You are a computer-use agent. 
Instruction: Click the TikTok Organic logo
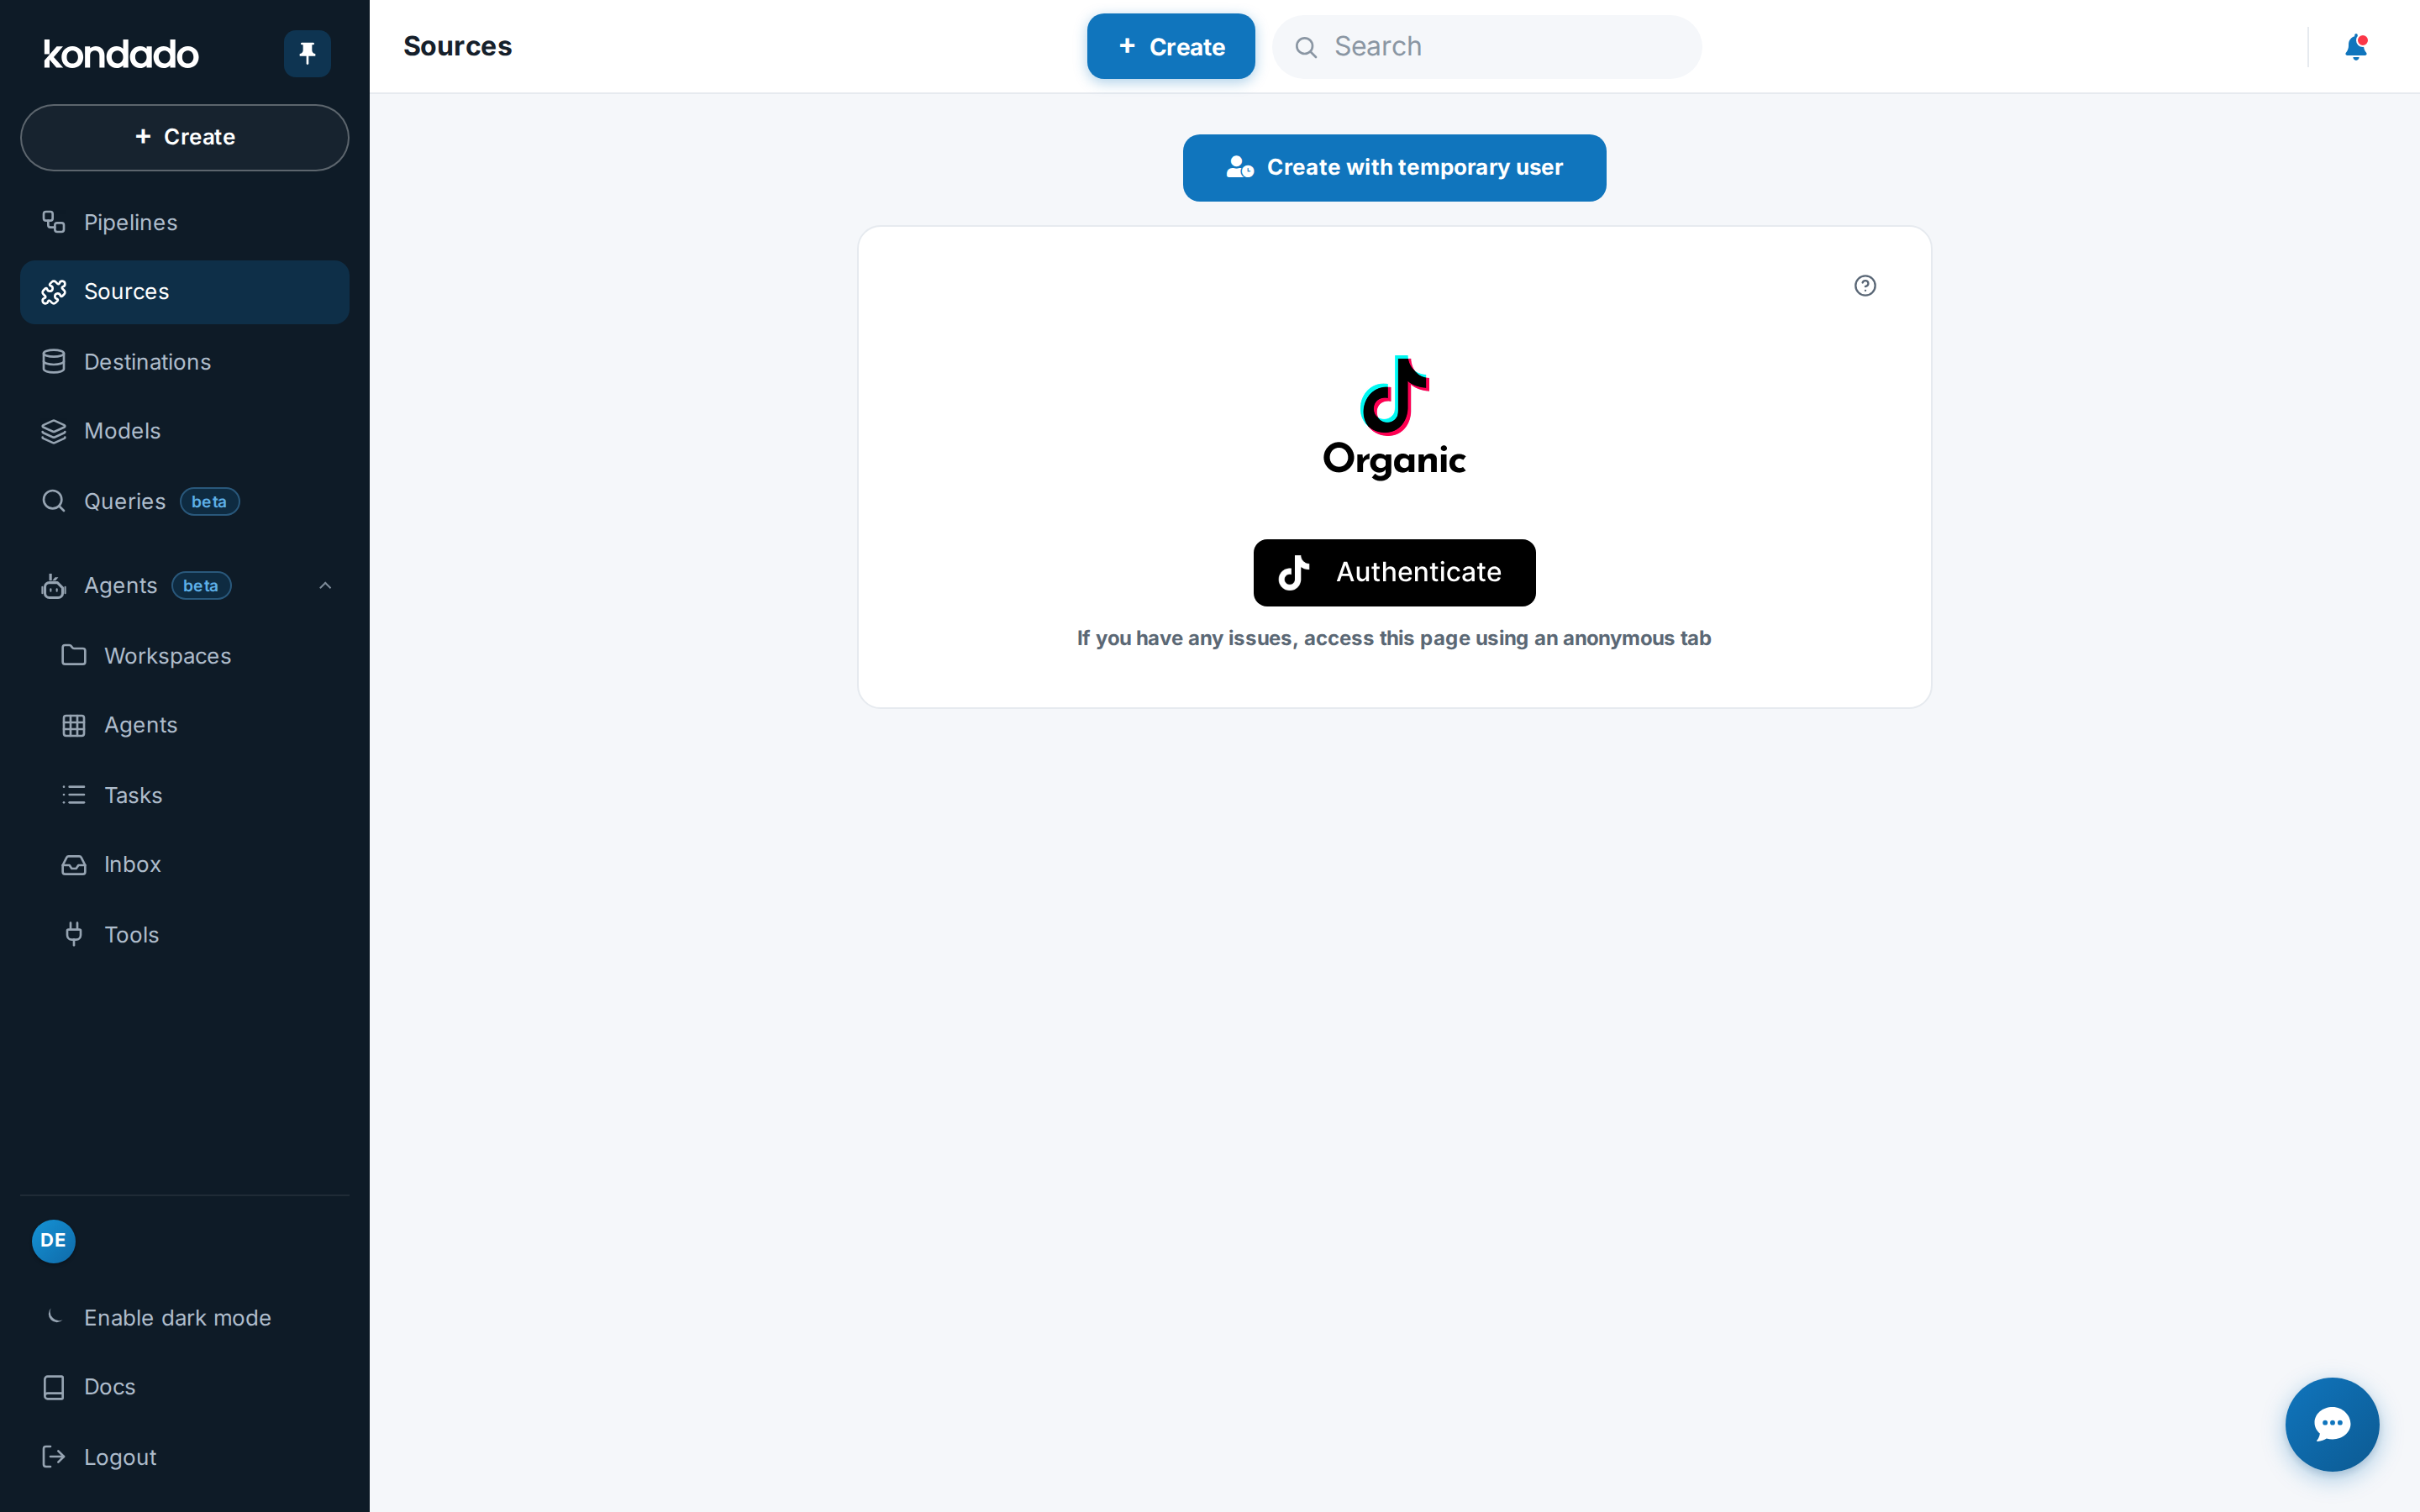[x=1394, y=418]
